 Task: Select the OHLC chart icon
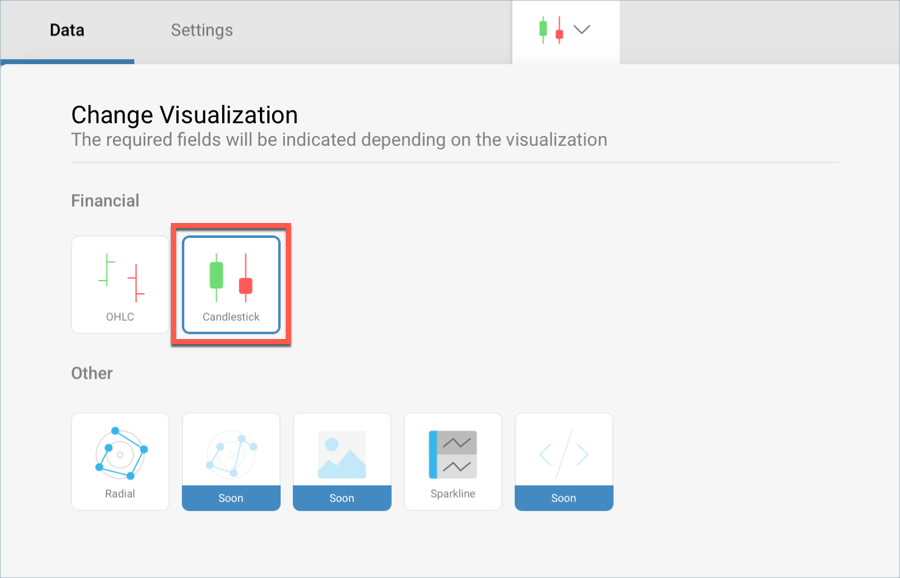point(120,276)
